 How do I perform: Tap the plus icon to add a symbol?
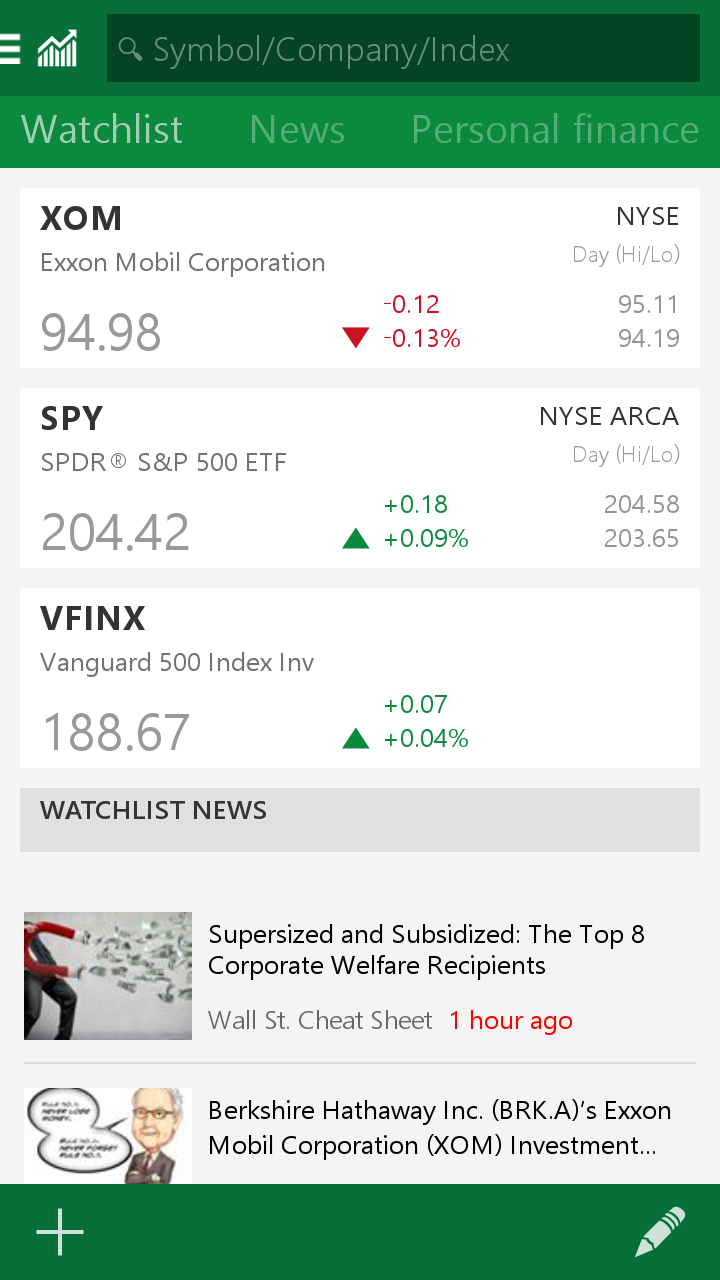pyautogui.click(x=60, y=1232)
